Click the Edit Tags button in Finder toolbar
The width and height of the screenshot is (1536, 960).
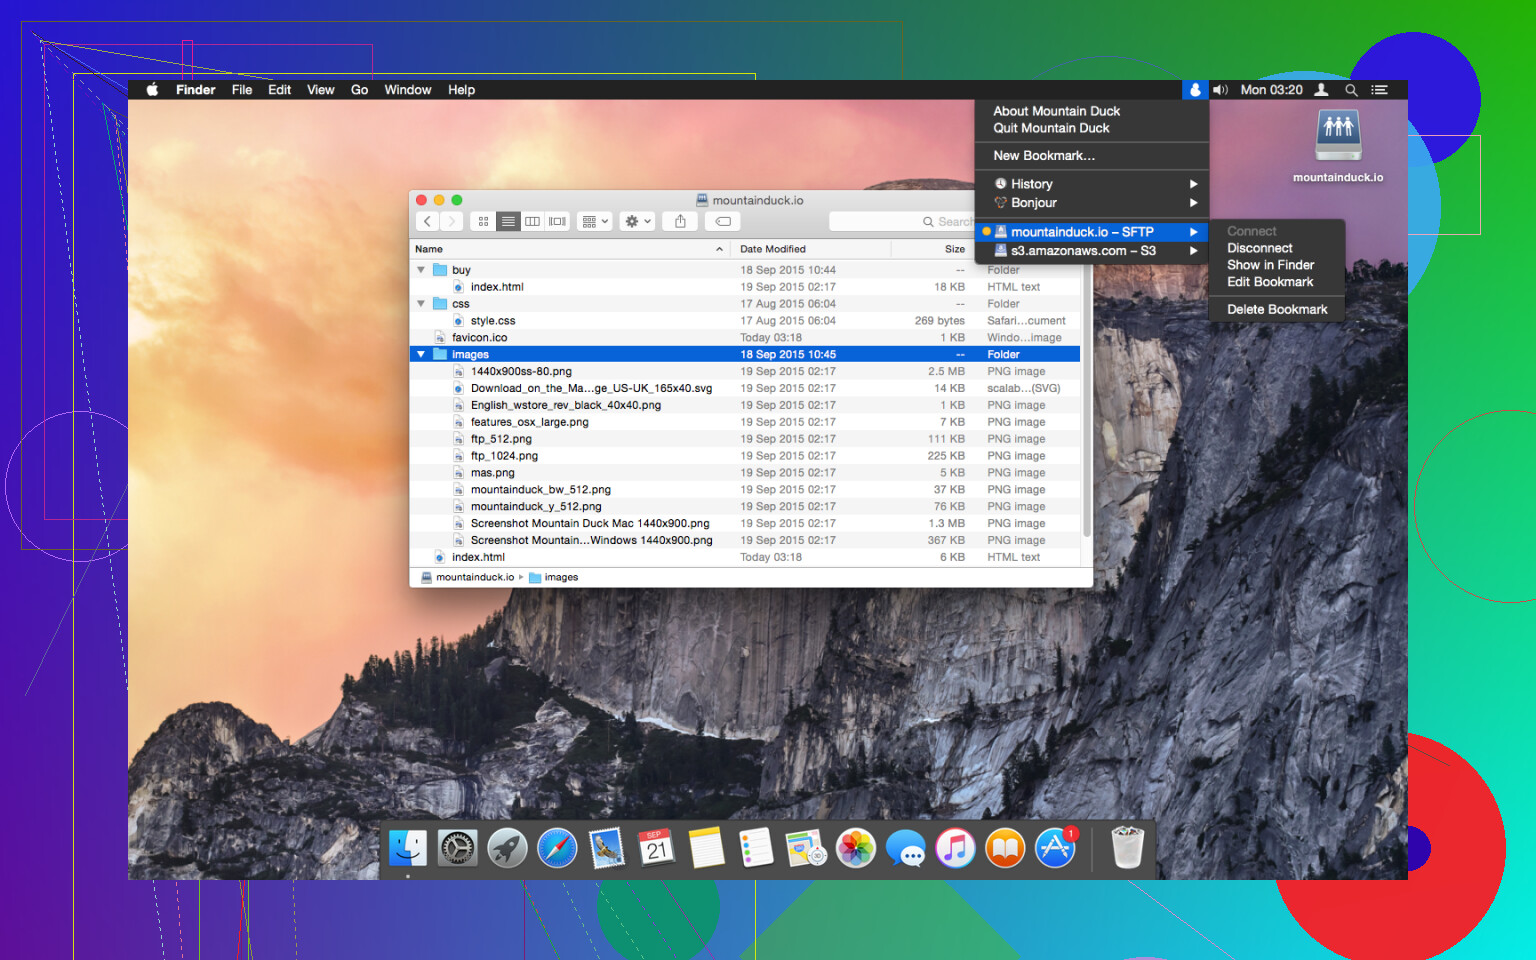(723, 221)
